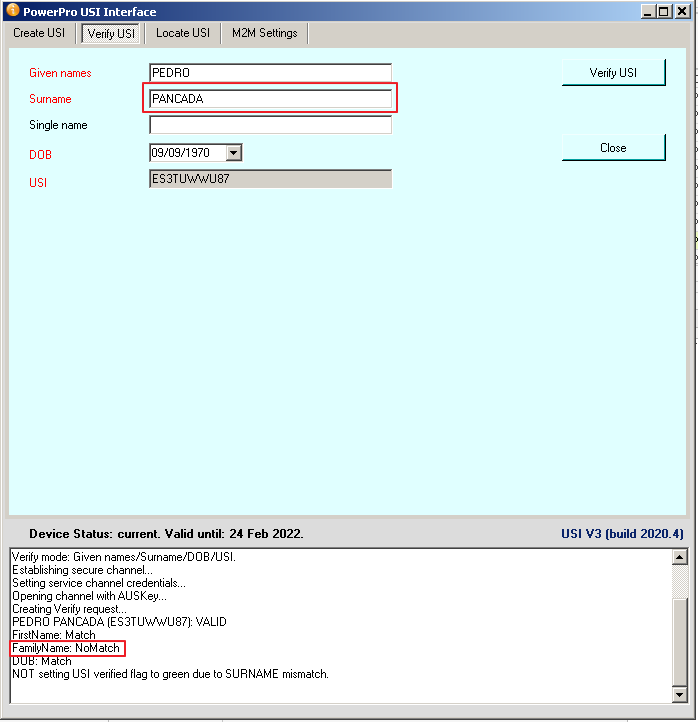Select the Verify USI tab
This screenshot has width=698, height=722.
[111, 34]
